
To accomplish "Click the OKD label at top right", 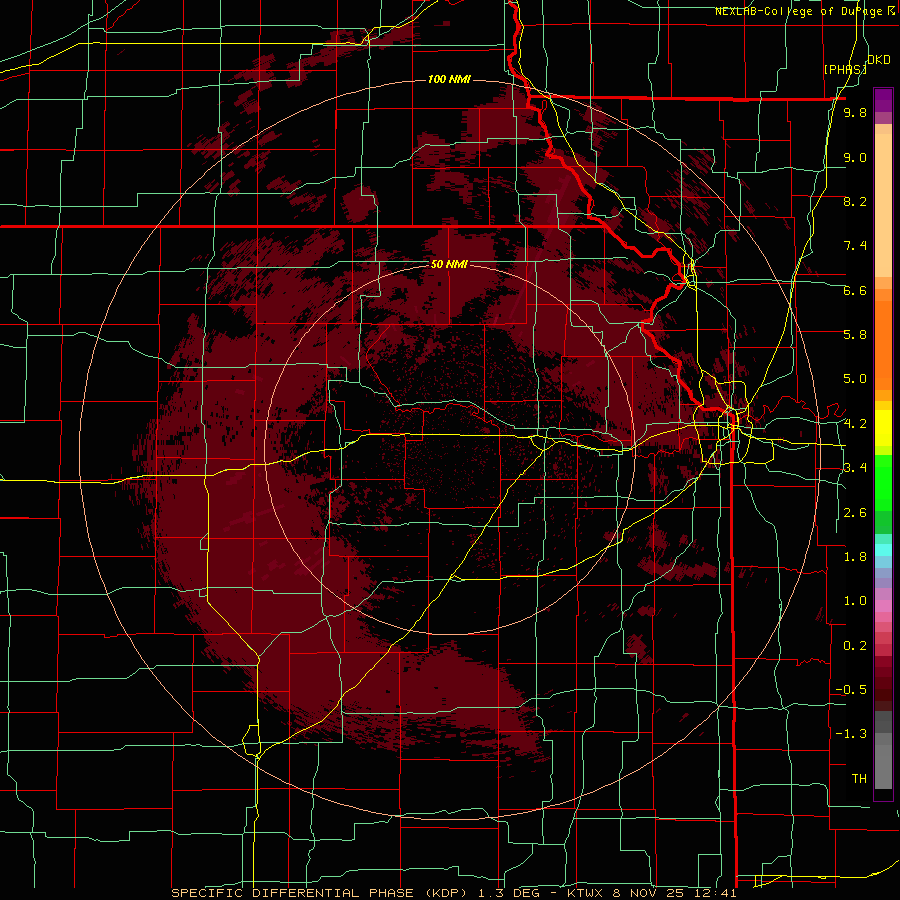I will (x=879, y=60).
